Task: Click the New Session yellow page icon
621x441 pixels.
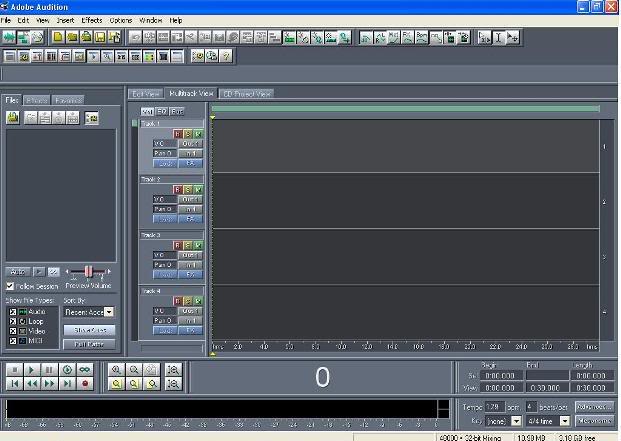Action: click(x=58, y=37)
